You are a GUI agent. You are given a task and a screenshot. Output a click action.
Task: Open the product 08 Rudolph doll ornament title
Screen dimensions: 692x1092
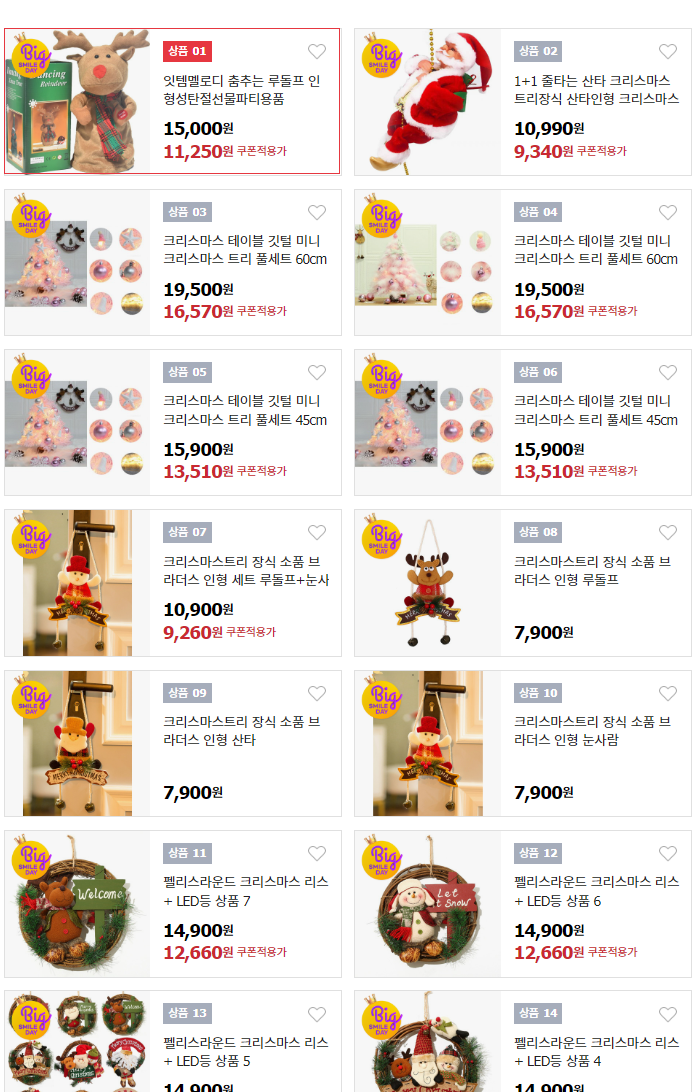(x=592, y=570)
